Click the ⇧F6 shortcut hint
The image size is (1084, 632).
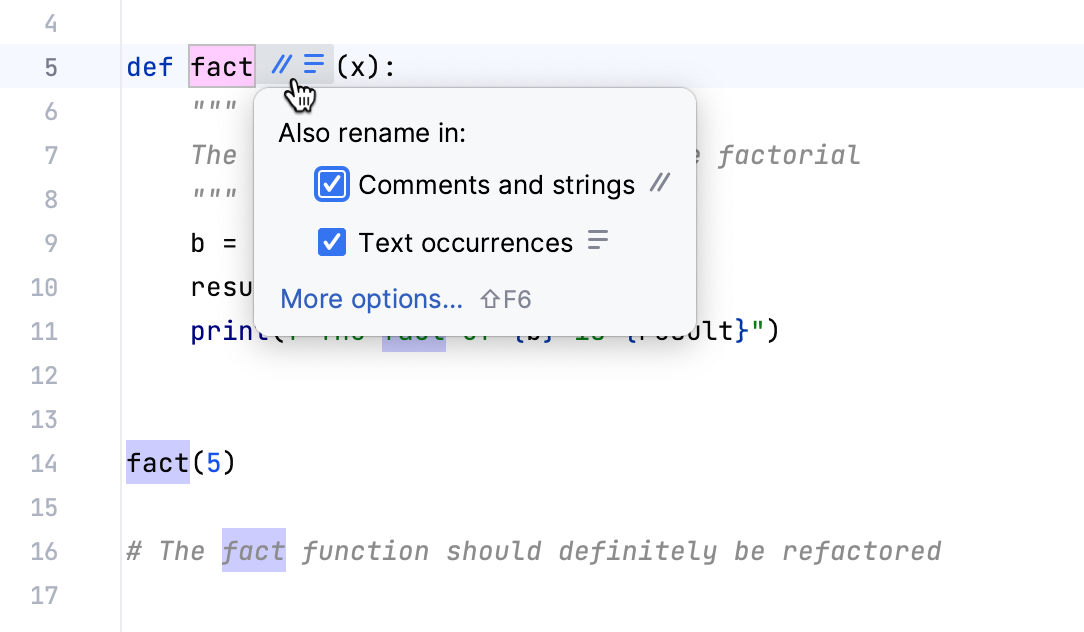pos(503,298)
